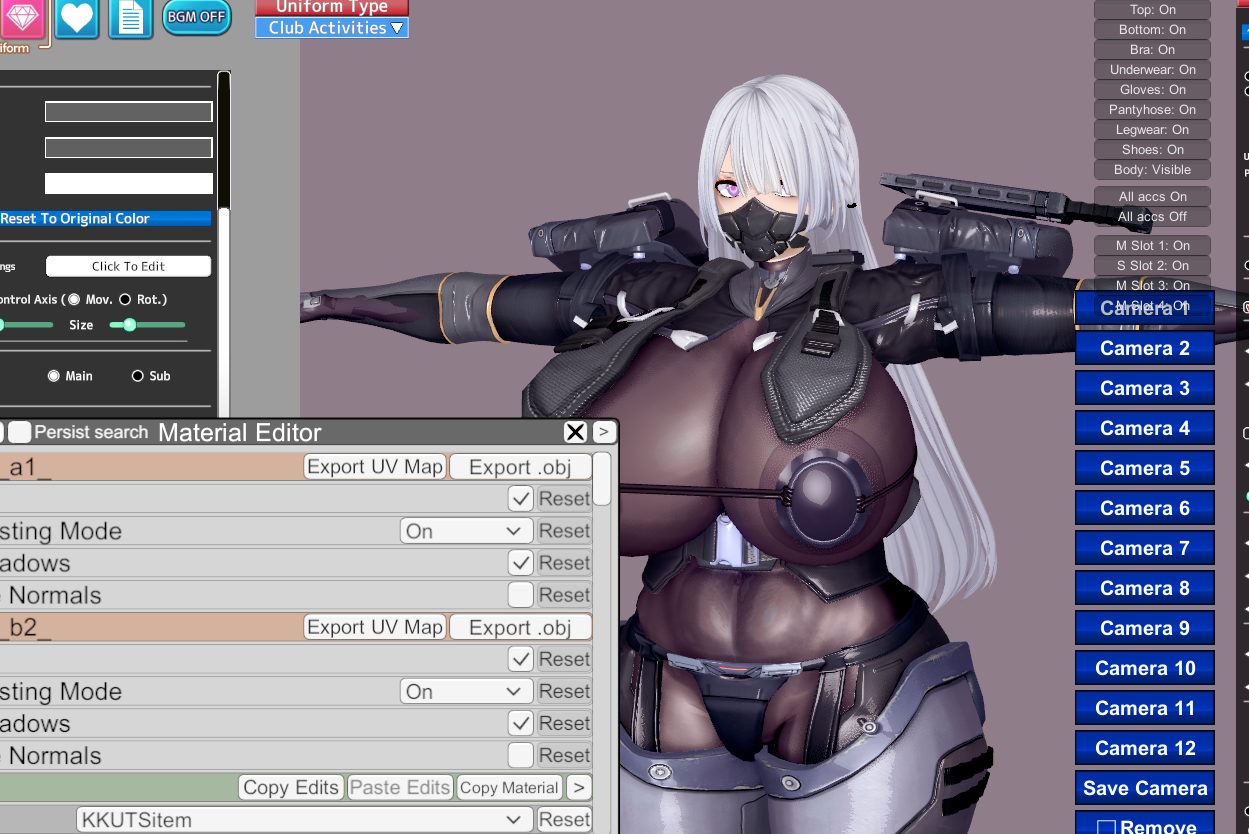
Task: Switch to Camera 5 view
Action: point(1144,468)
